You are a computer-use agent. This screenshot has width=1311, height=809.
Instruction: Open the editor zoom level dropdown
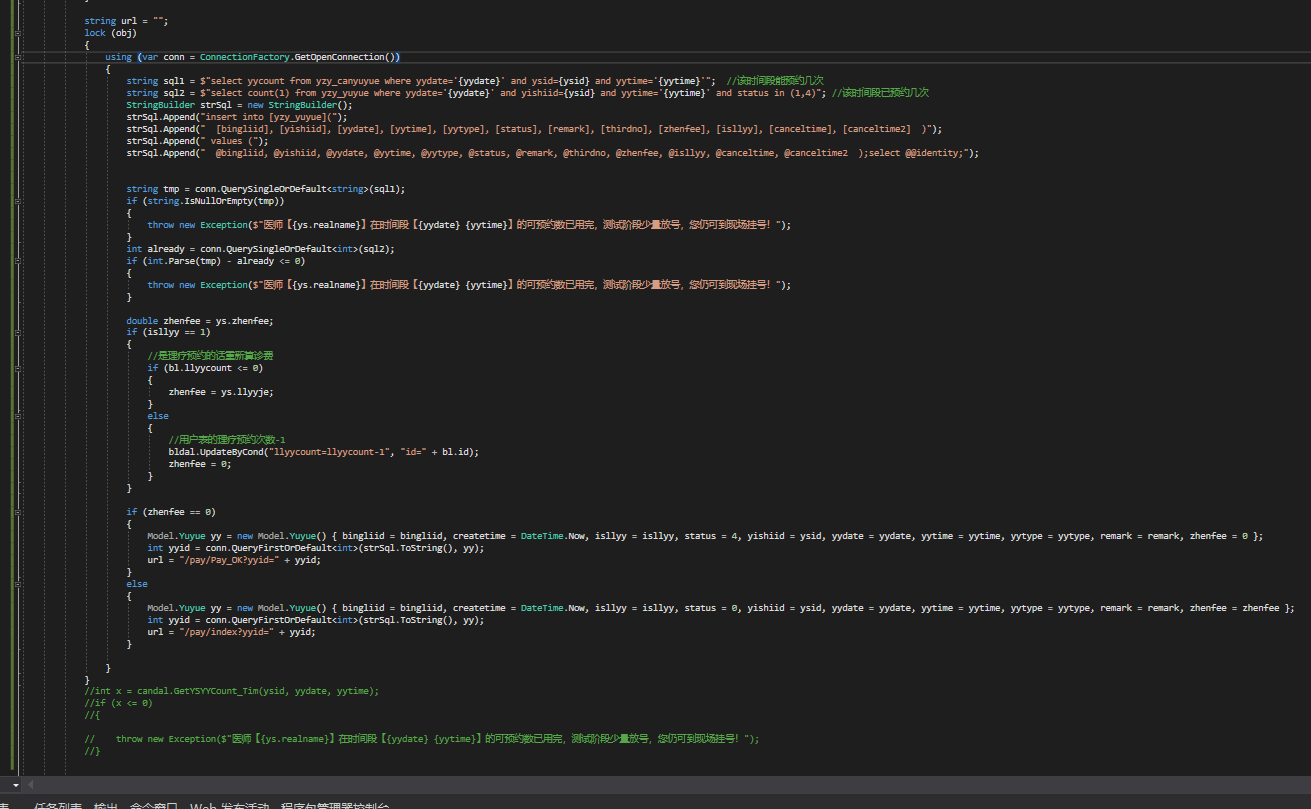[x=15, y=785]
